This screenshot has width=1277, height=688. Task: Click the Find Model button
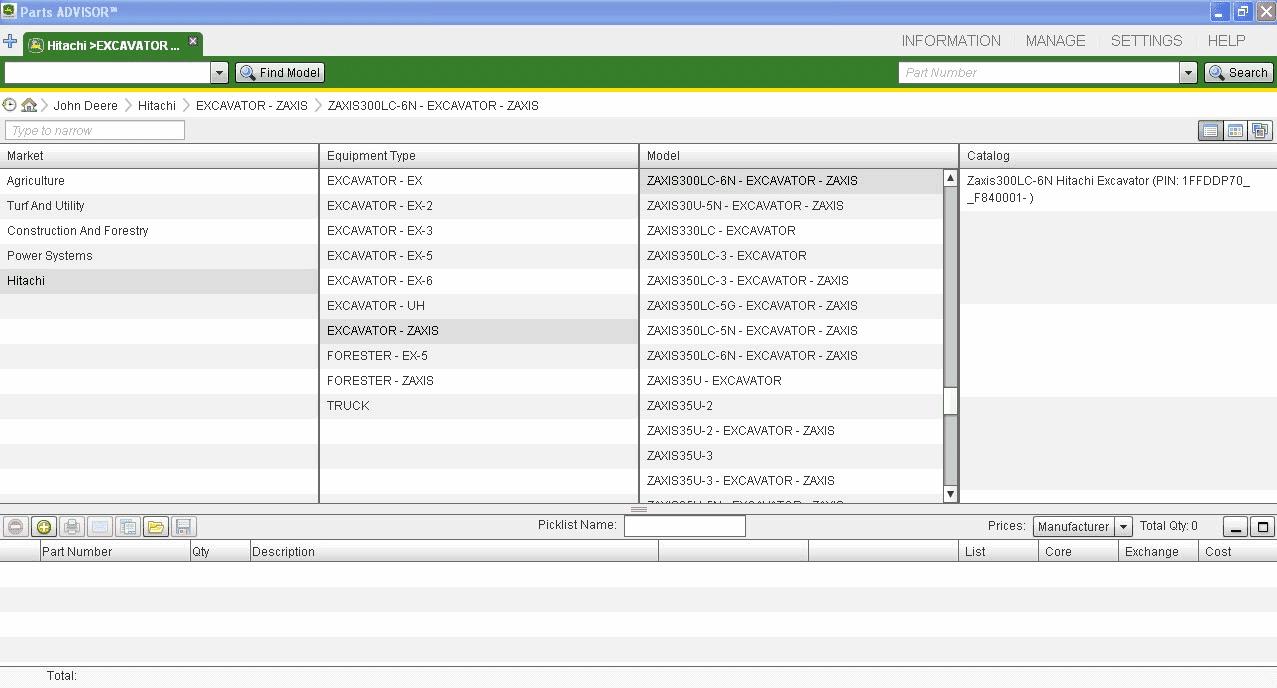(x=279, y=72)
